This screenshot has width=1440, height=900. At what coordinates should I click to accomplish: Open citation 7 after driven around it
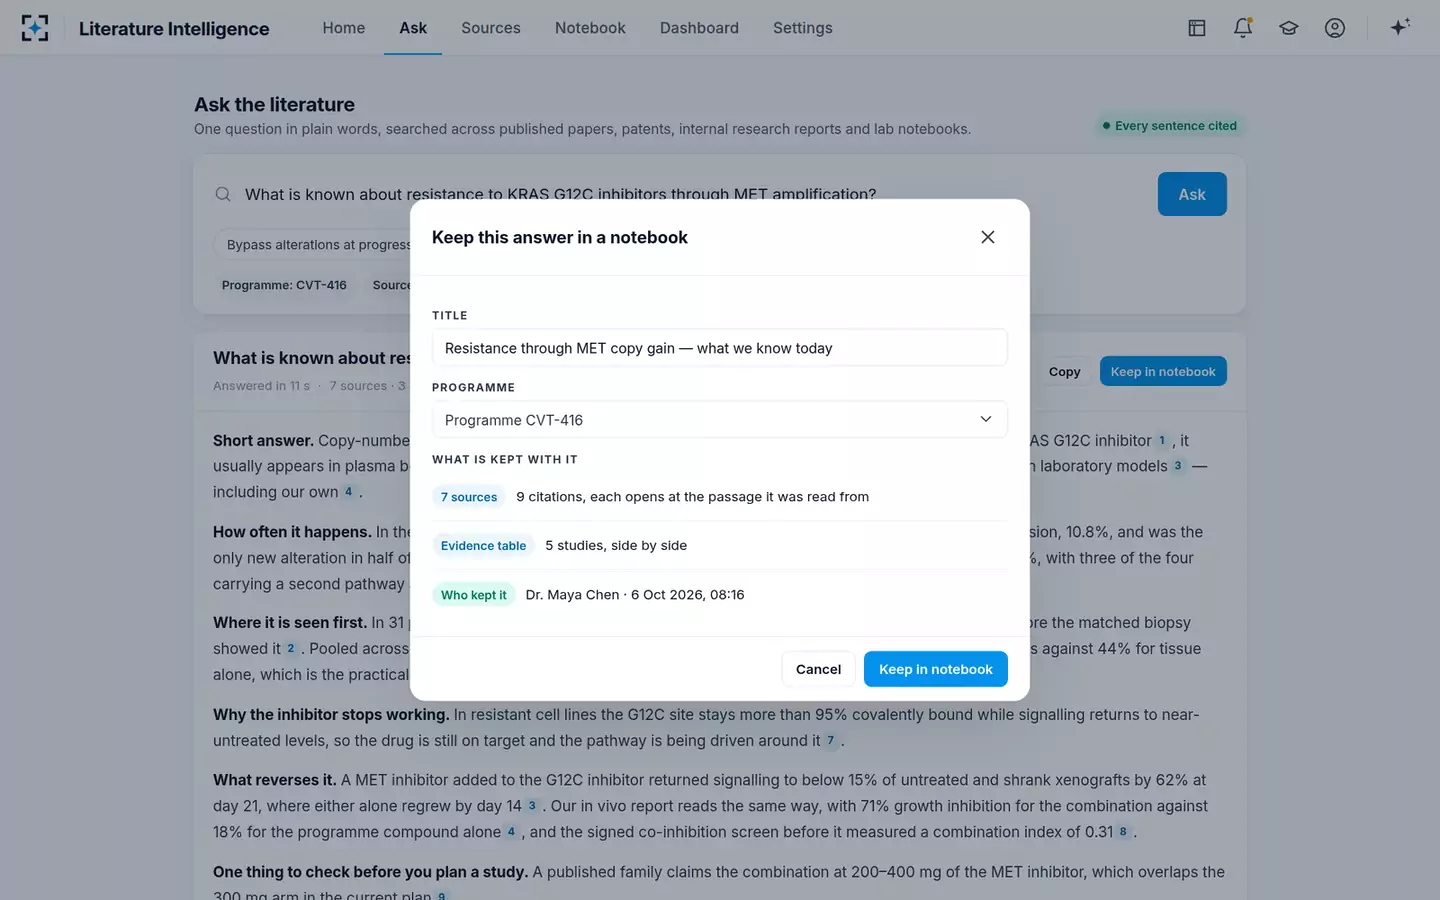click(830, 740)
